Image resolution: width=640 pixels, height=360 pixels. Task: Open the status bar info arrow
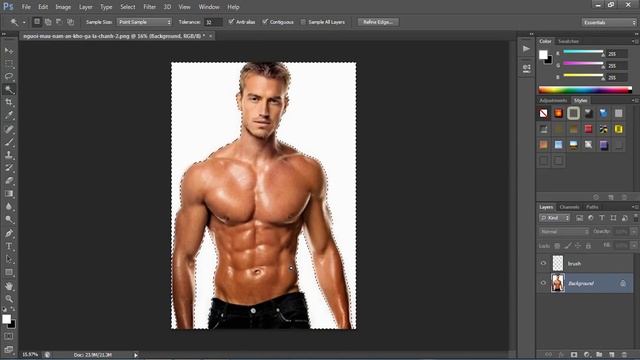136,355
